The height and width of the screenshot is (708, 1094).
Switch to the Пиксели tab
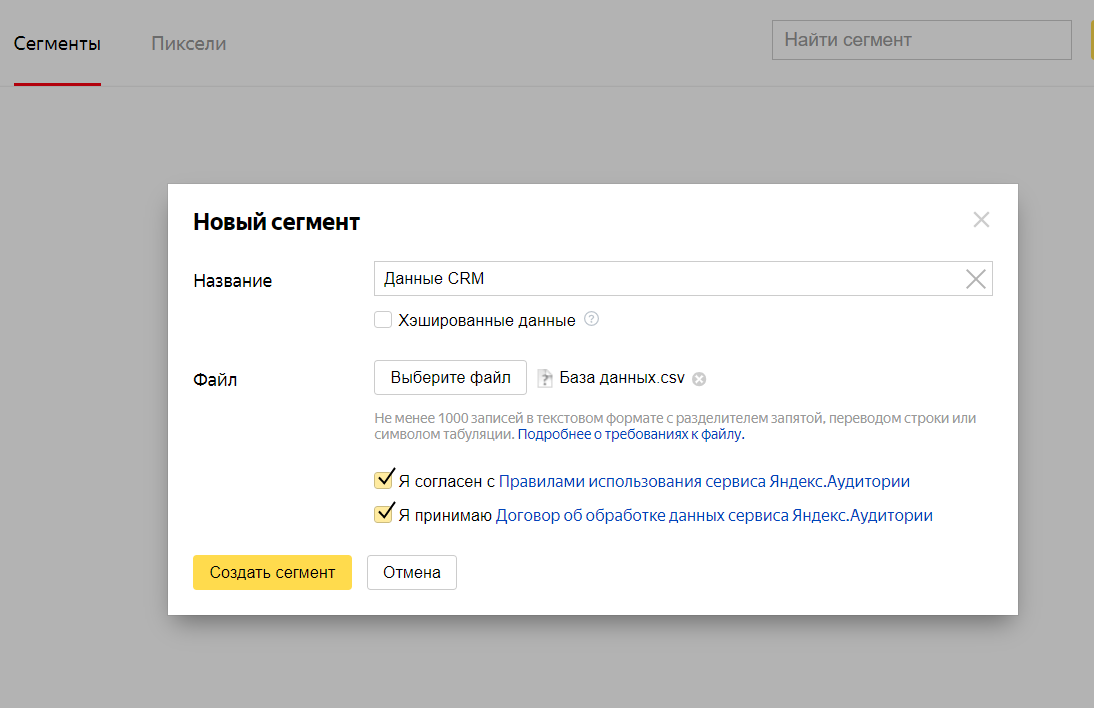pyautogui.click(x=188, y=44)
